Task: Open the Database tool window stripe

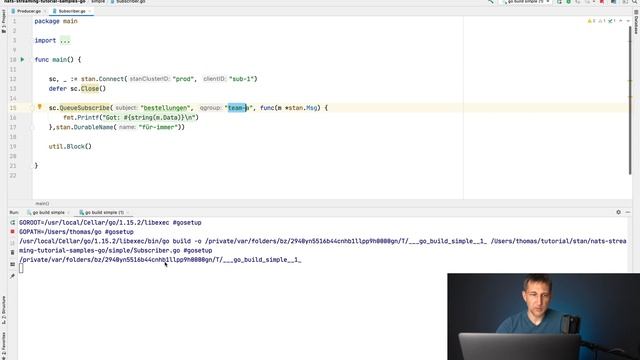Action: pyautogui.click(x=636, y=22)
